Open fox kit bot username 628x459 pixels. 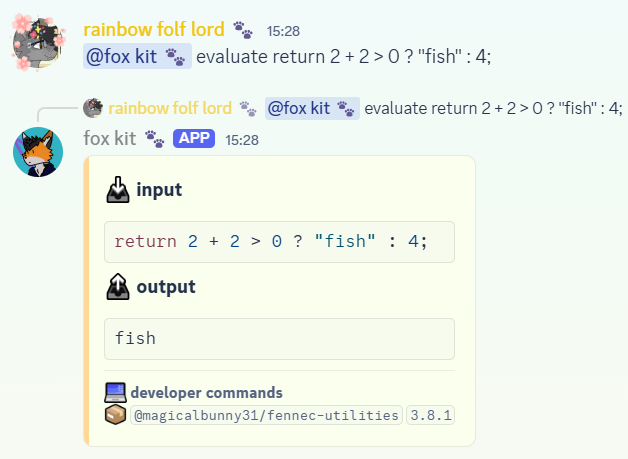[110, 139]
